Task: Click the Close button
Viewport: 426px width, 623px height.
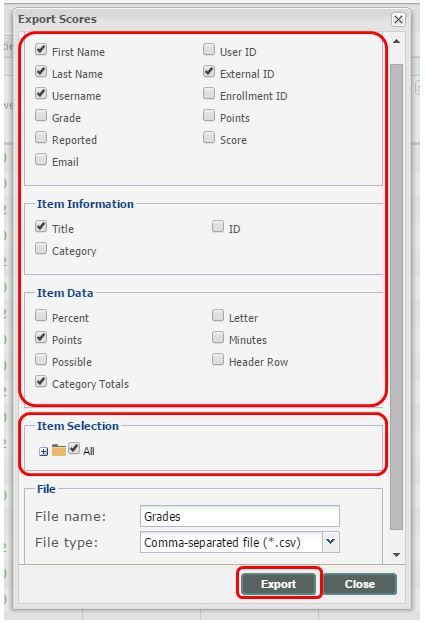Action: (360, 584)
